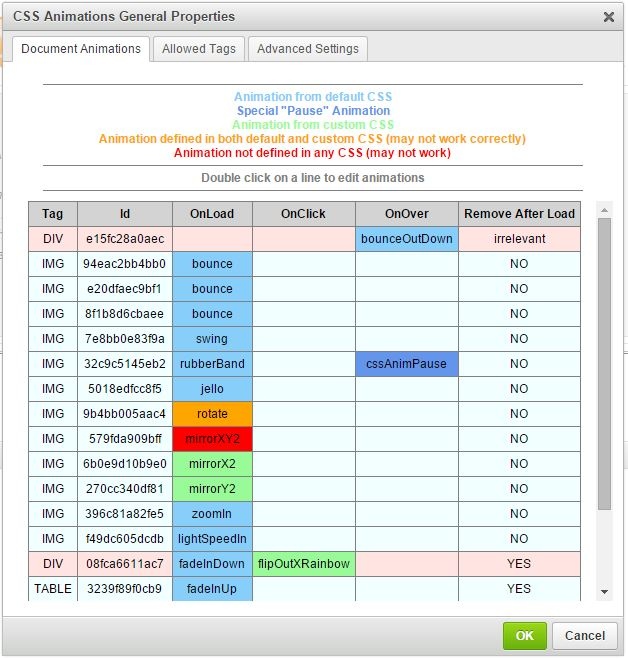
Task: Click the rubberBand animation cell
Action: (x=212, y=364)
